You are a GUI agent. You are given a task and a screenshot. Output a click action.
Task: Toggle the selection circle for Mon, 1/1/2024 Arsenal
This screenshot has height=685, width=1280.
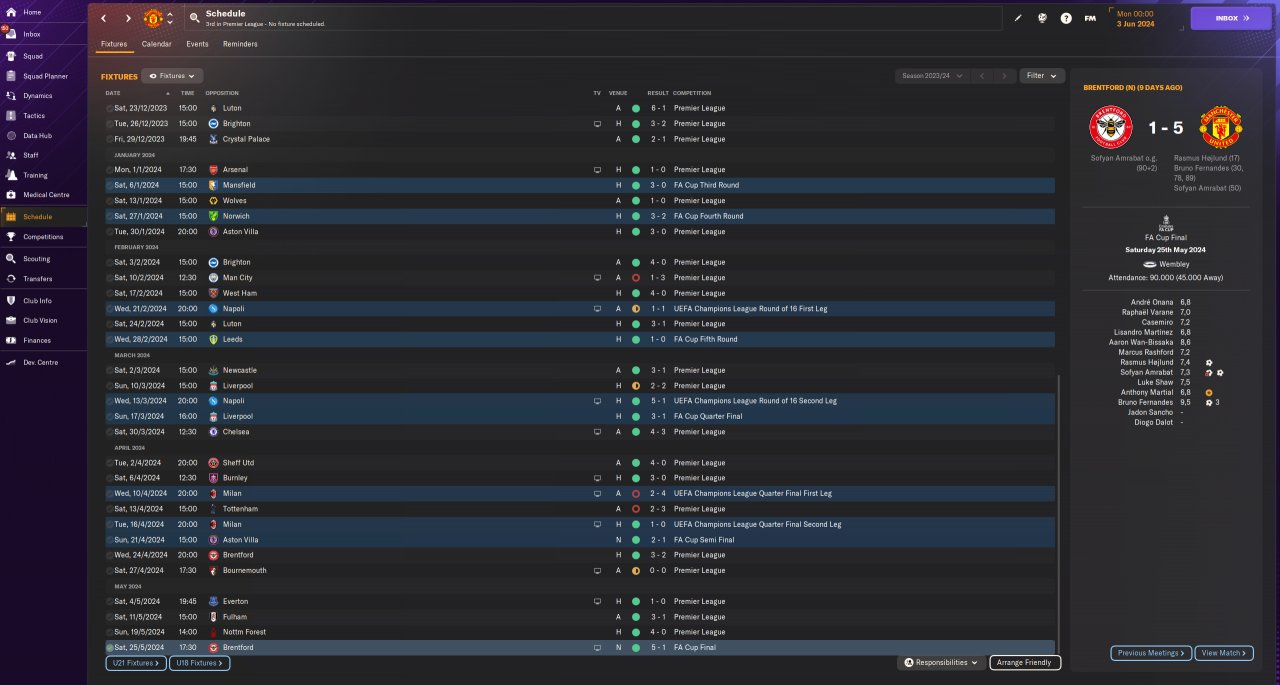(x=110, y=170)
